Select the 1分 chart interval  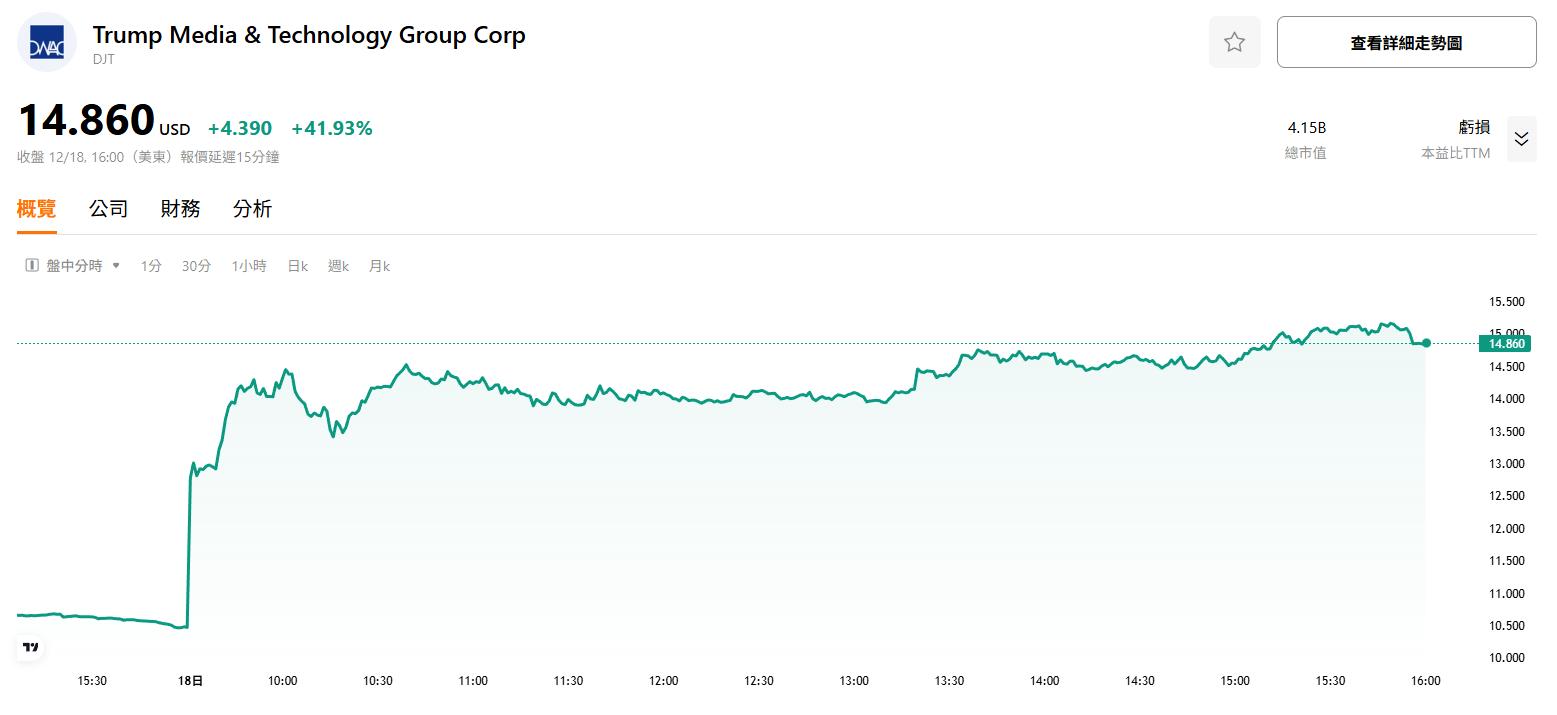(151, 266)
